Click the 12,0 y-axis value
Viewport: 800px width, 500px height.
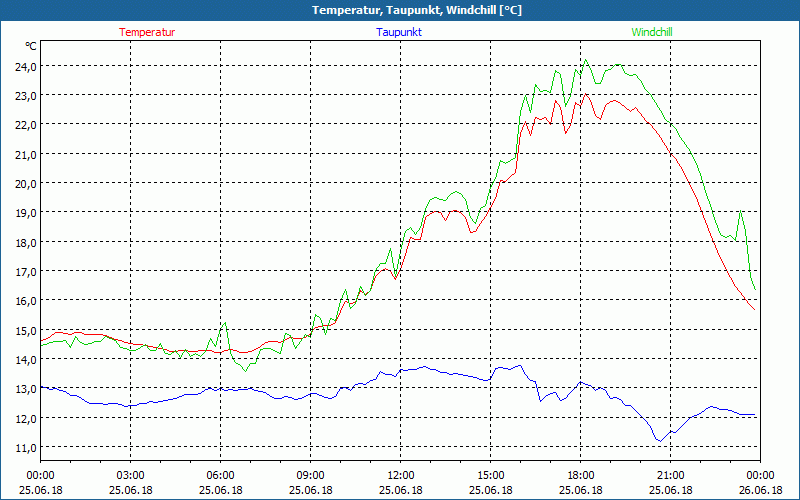(26, 418)
